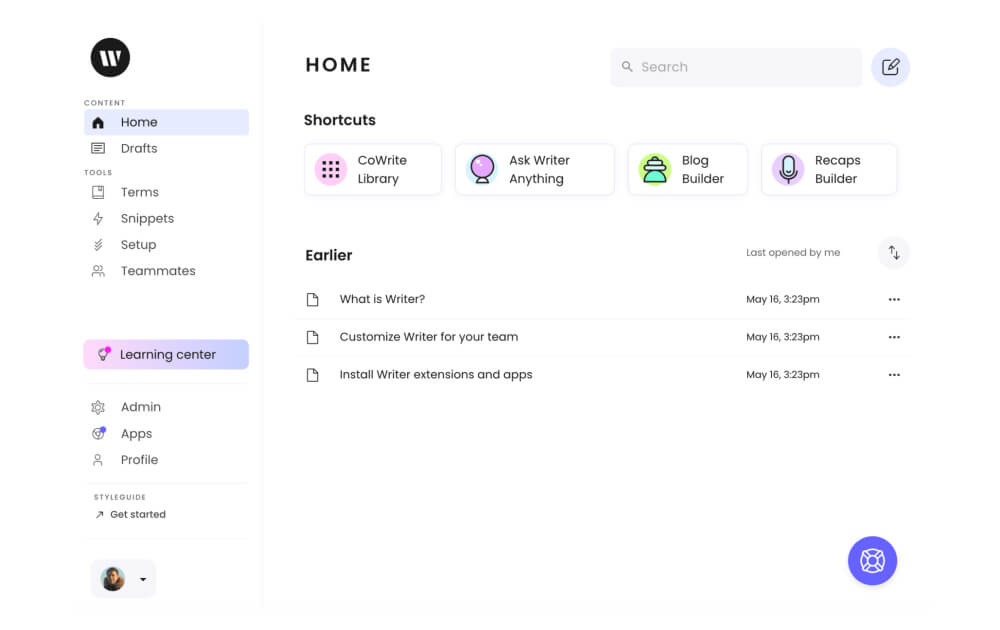The height and width of the screenshot is (630, 1000).
Task: Click the Setup checklist icon
Action: (98, 245)
